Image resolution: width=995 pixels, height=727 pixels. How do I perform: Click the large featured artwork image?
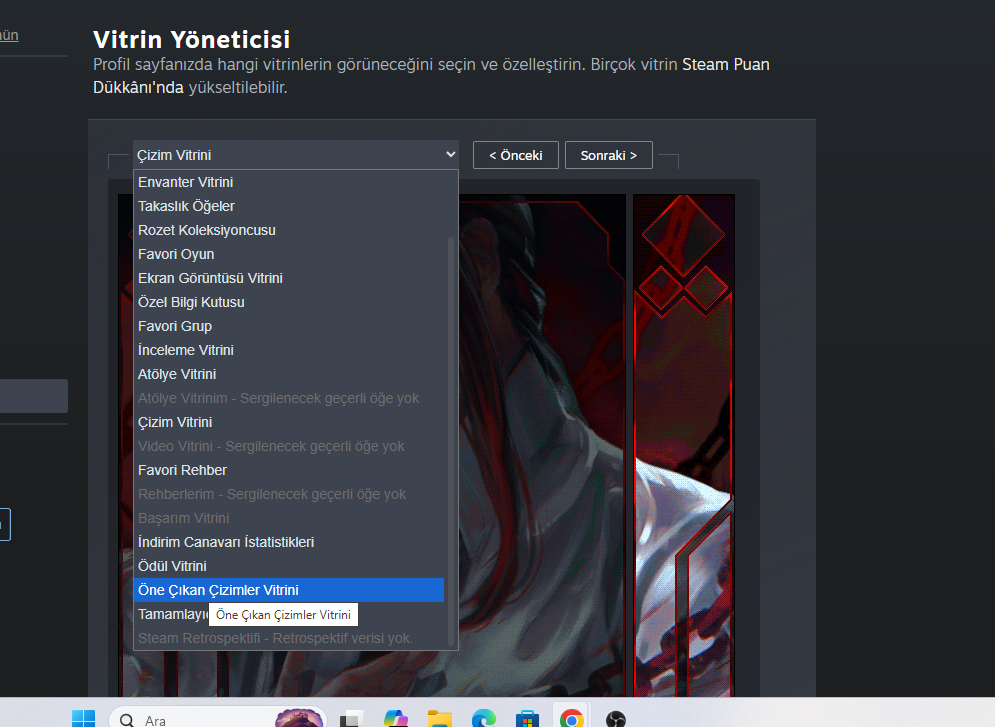542,445
